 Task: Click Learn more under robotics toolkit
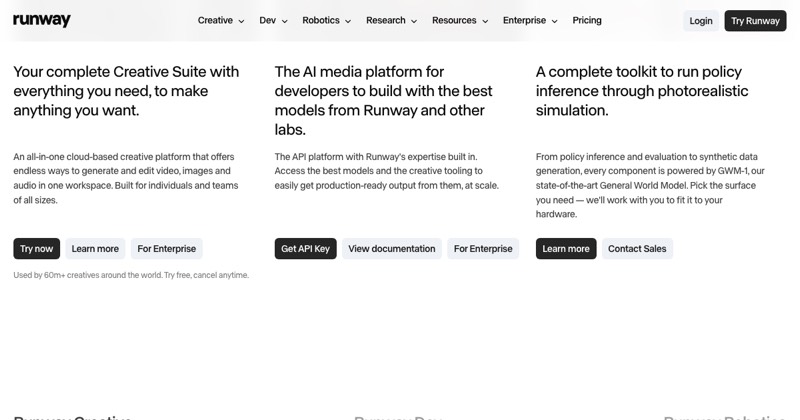566,249
